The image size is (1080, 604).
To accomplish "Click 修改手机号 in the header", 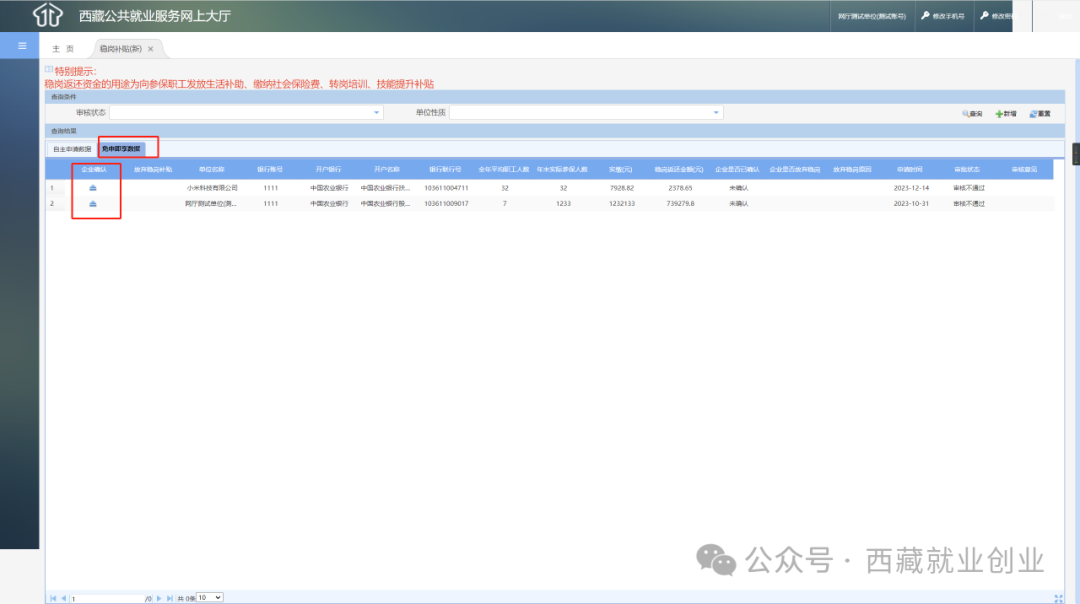I will (943, 16).
